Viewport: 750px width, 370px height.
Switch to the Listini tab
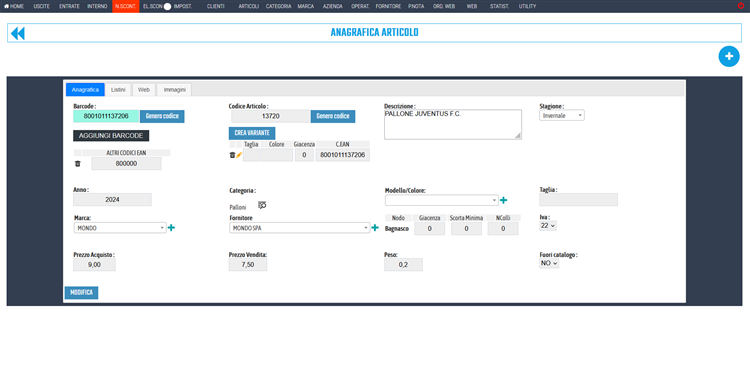(118, 90)
